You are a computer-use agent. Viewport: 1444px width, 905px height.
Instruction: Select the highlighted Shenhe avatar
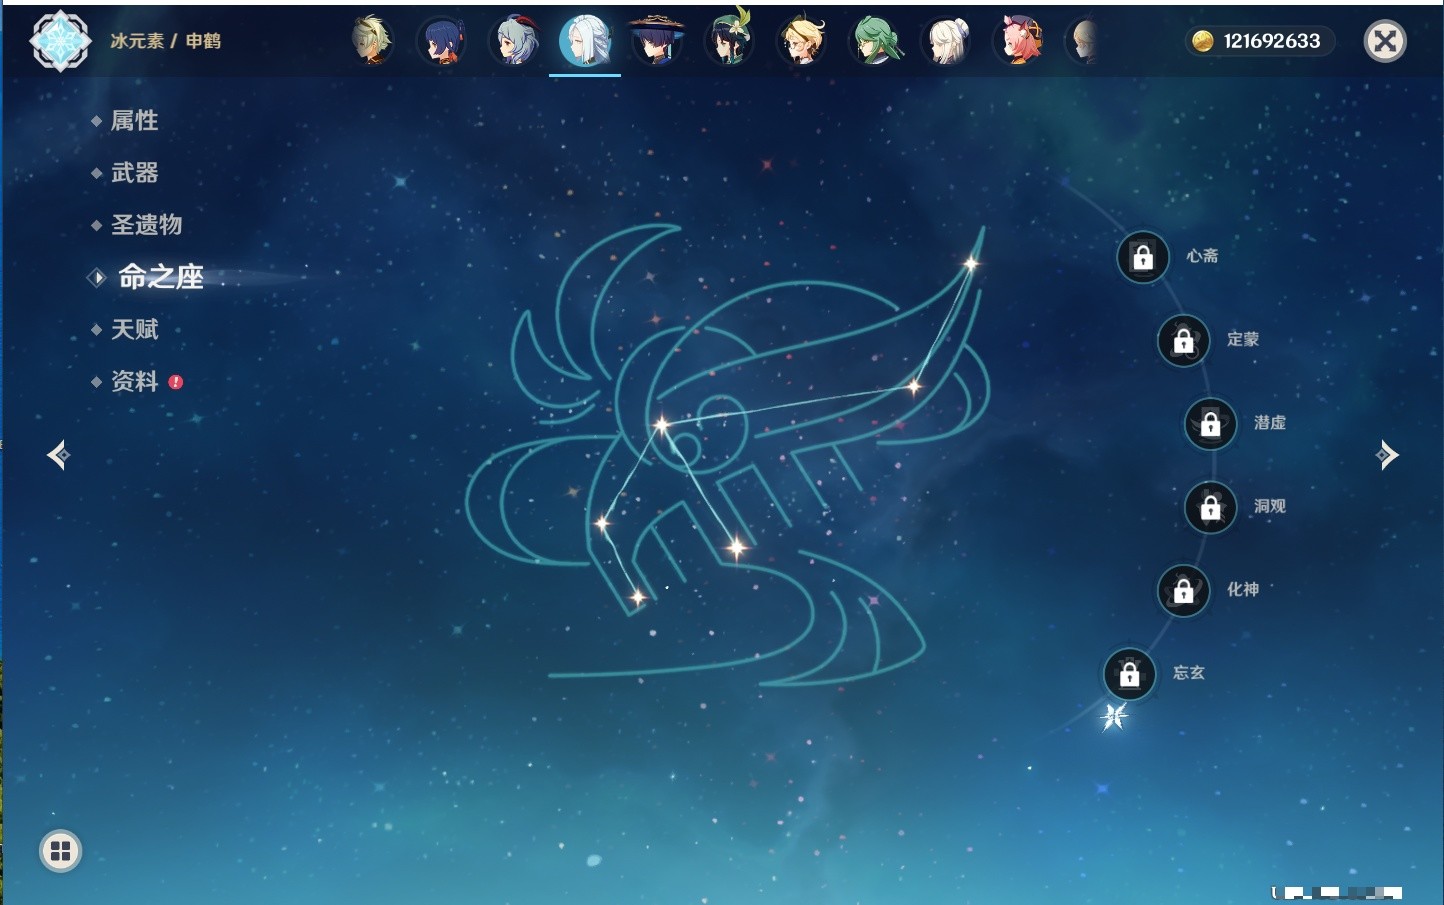(585, 41)
